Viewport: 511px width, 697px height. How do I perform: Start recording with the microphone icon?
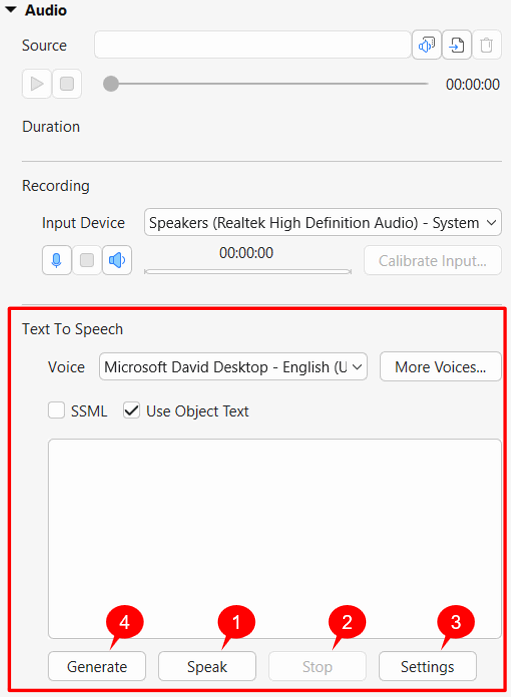click(56, 260)
